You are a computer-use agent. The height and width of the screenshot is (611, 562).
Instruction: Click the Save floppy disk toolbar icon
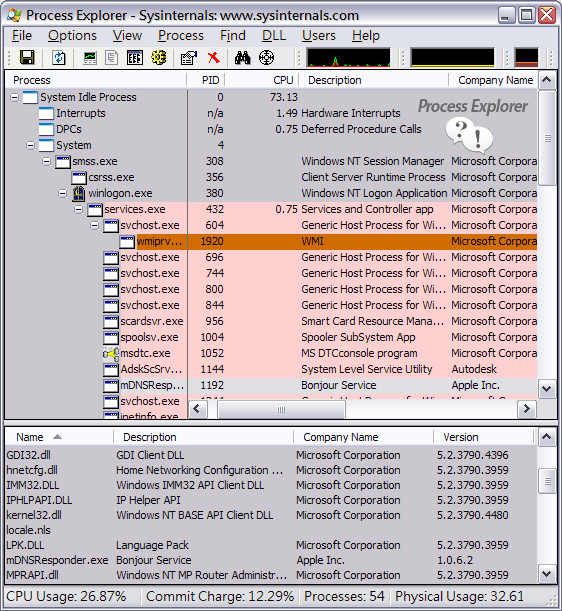(27, 58)
